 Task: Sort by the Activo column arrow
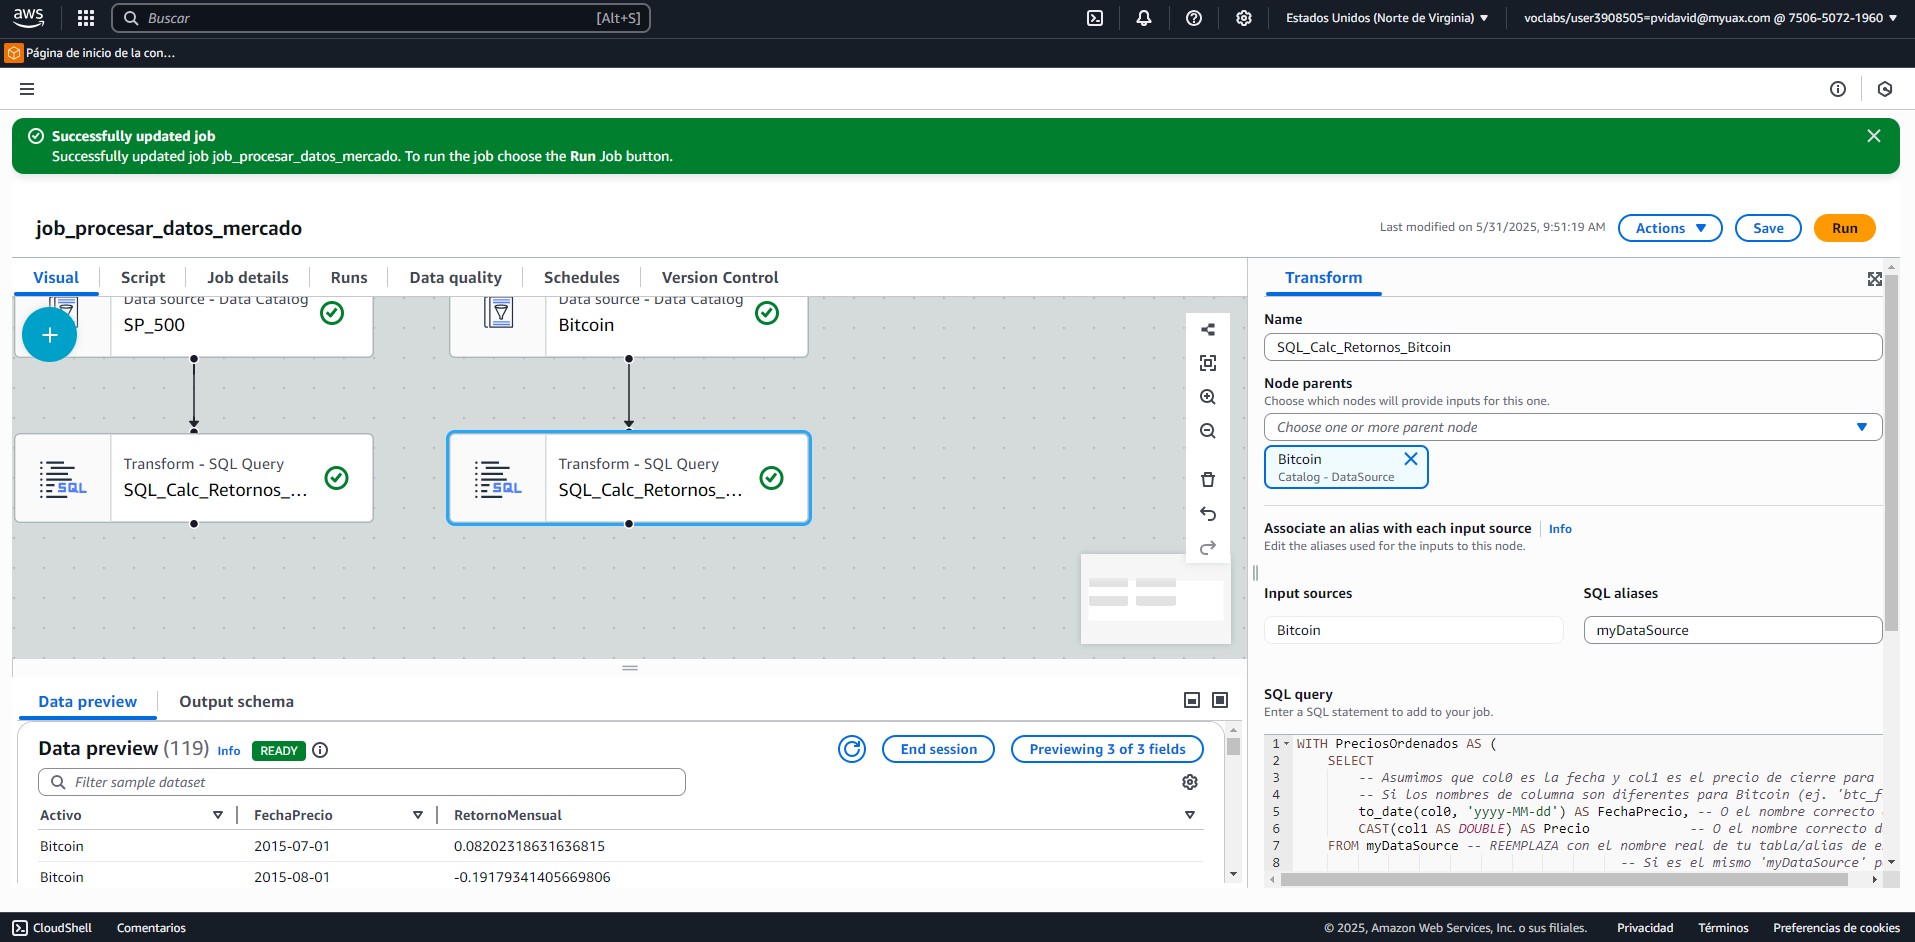[x=218, y=815]
